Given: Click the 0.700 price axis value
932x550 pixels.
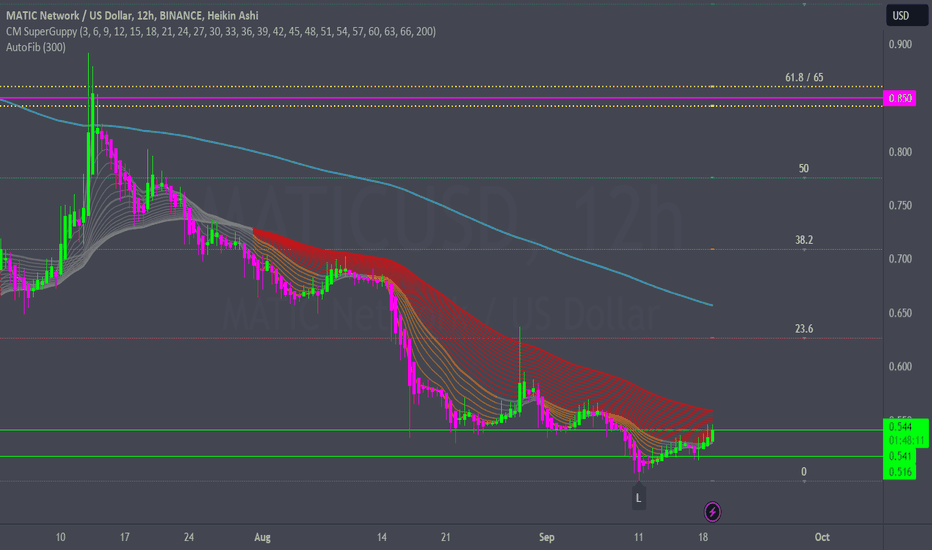Looking at the screenshot, I should [900, 259].
